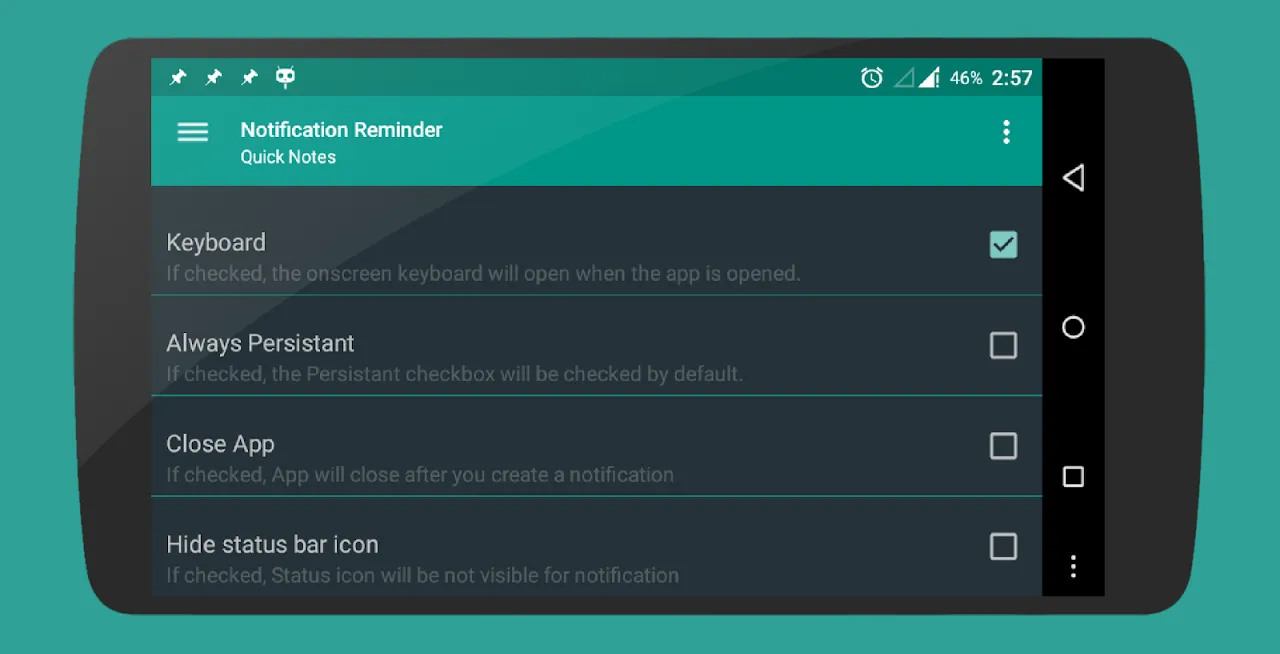
Task: Tap the 46% battery percentage text
Action: (x=966, y=78)
